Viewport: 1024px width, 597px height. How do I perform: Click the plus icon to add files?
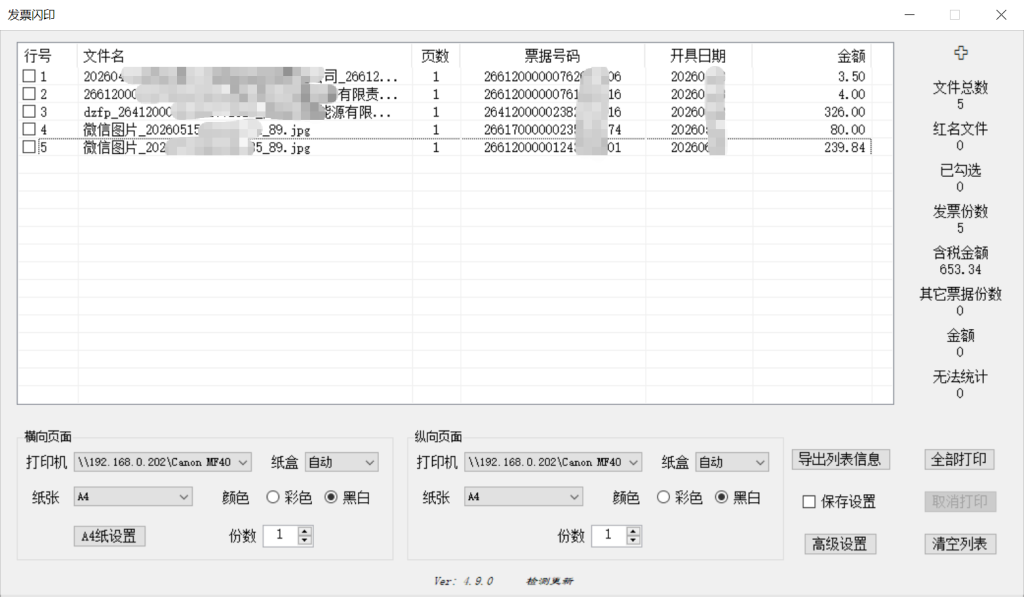pyautogui.click(x=960, y=53)
